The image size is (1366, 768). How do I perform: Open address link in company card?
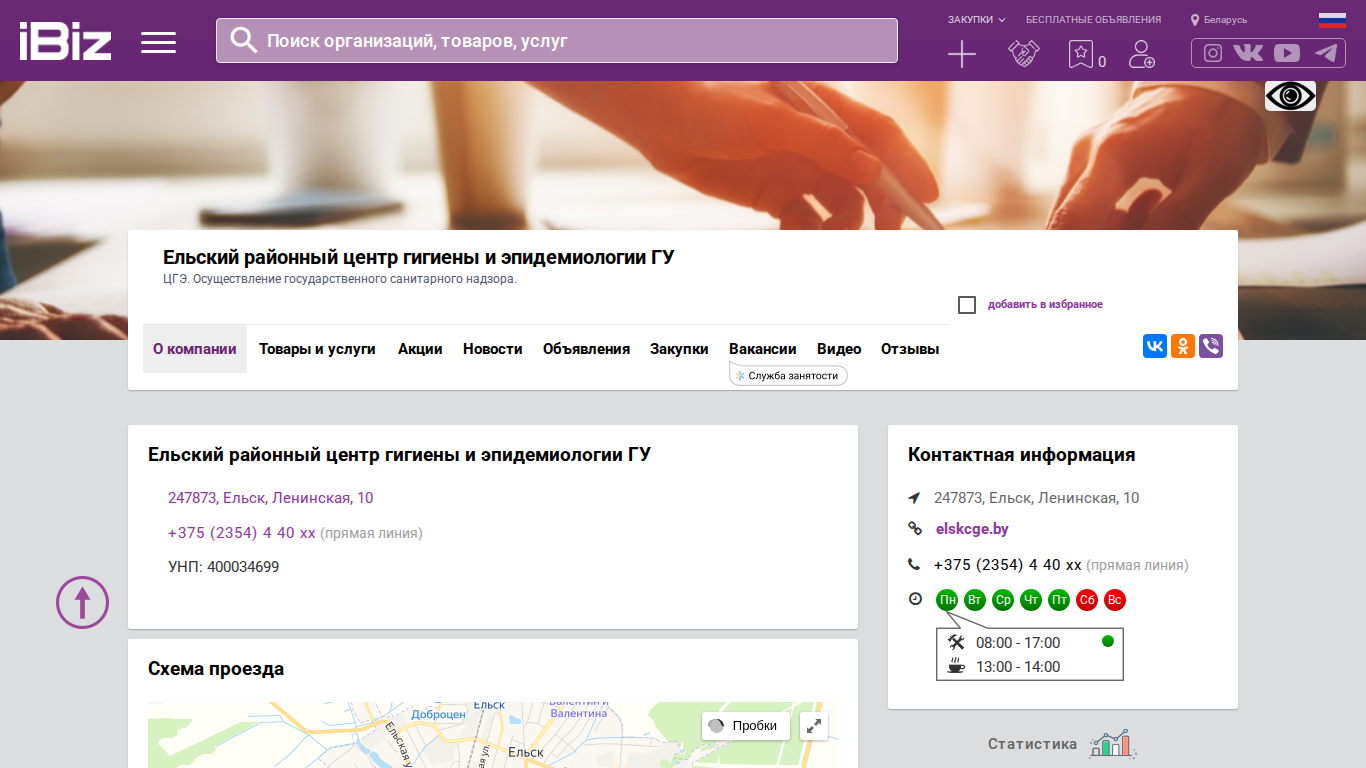(x=271, y=498)
